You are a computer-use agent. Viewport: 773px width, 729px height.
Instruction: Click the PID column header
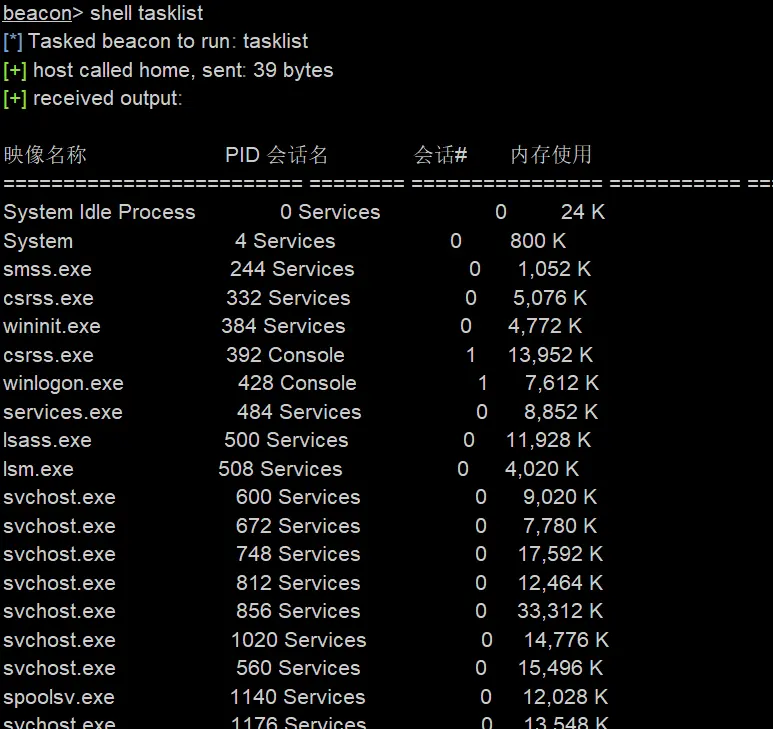click(x=242, y=155)
